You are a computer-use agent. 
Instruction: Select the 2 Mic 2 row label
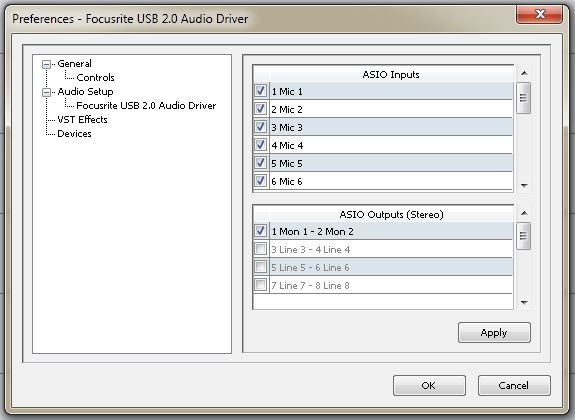287,109
